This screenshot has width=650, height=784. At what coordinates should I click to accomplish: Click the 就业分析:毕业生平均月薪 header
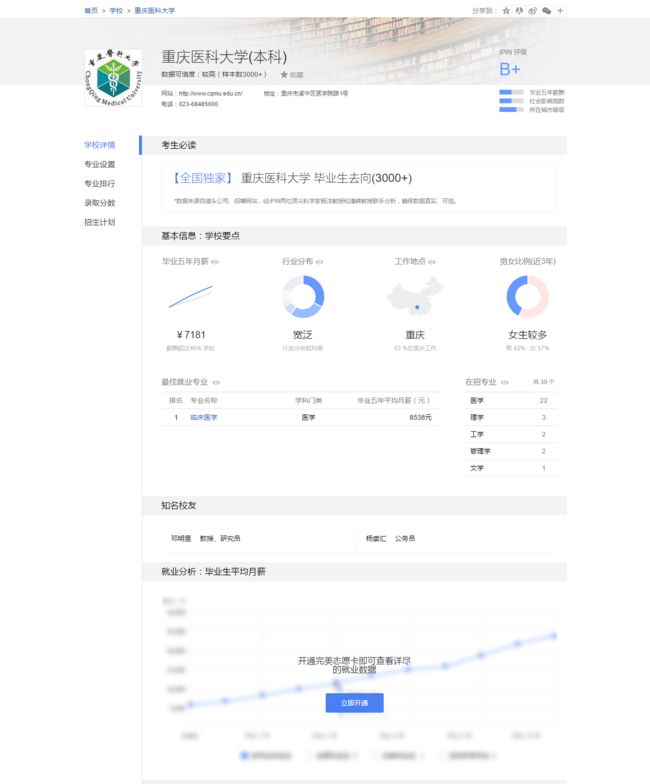(x=354, y=572)
